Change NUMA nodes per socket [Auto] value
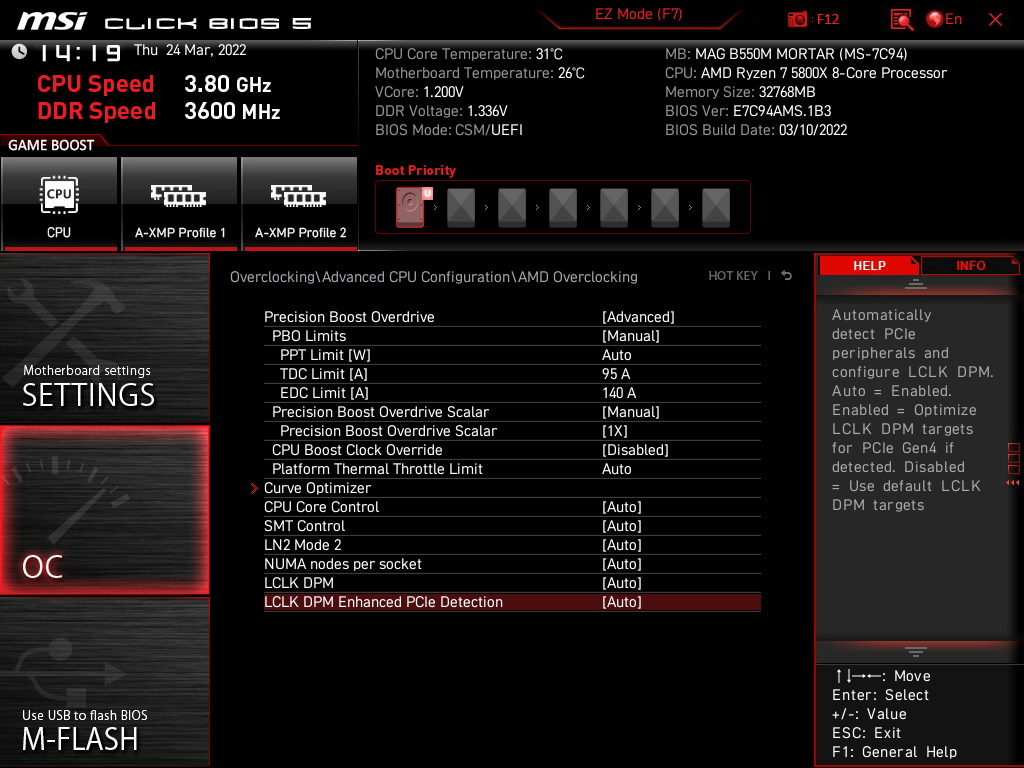This screenshot has width=1024, height=768. click(x=622, y=564)
